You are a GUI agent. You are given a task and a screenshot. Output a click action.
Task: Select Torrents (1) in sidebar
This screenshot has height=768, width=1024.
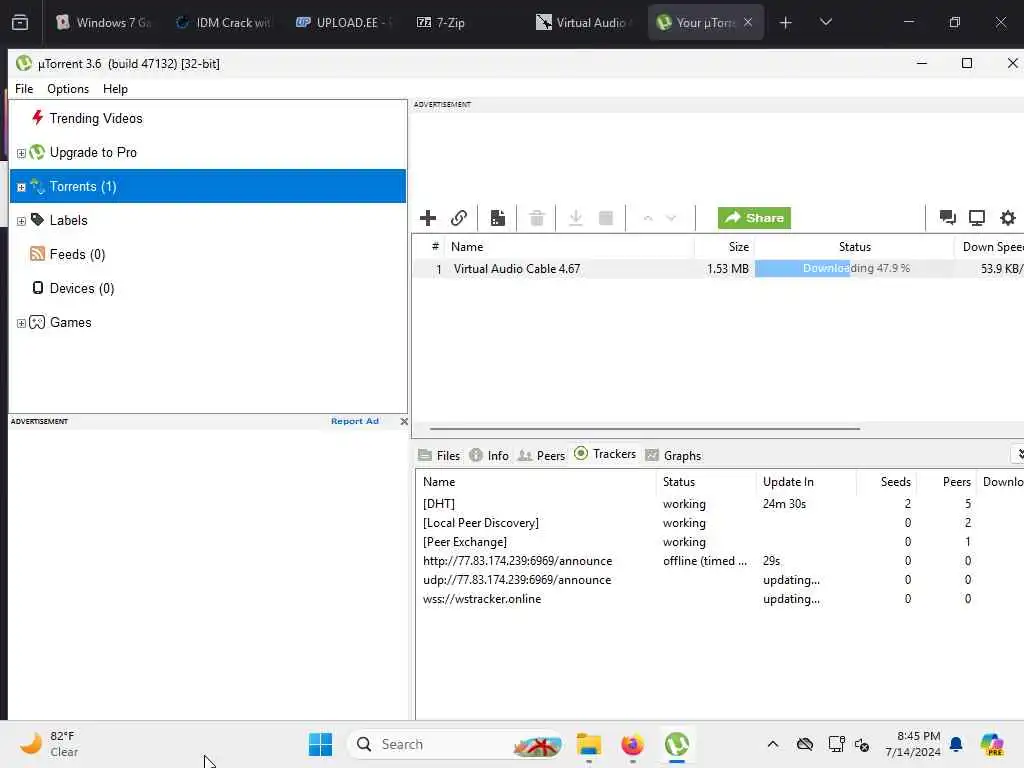(208, 186)
